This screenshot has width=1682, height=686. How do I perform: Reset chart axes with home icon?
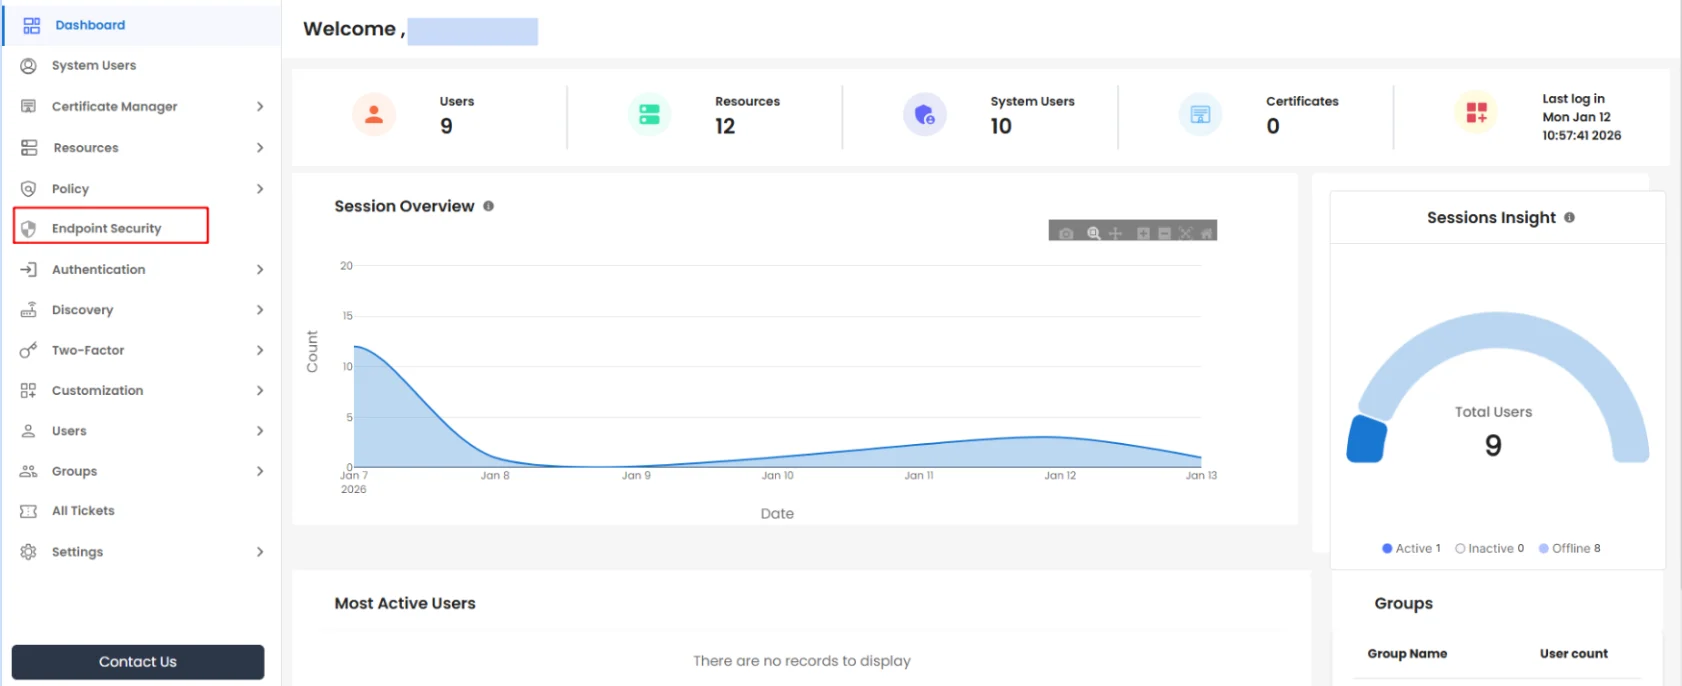tap(1207, 233)
